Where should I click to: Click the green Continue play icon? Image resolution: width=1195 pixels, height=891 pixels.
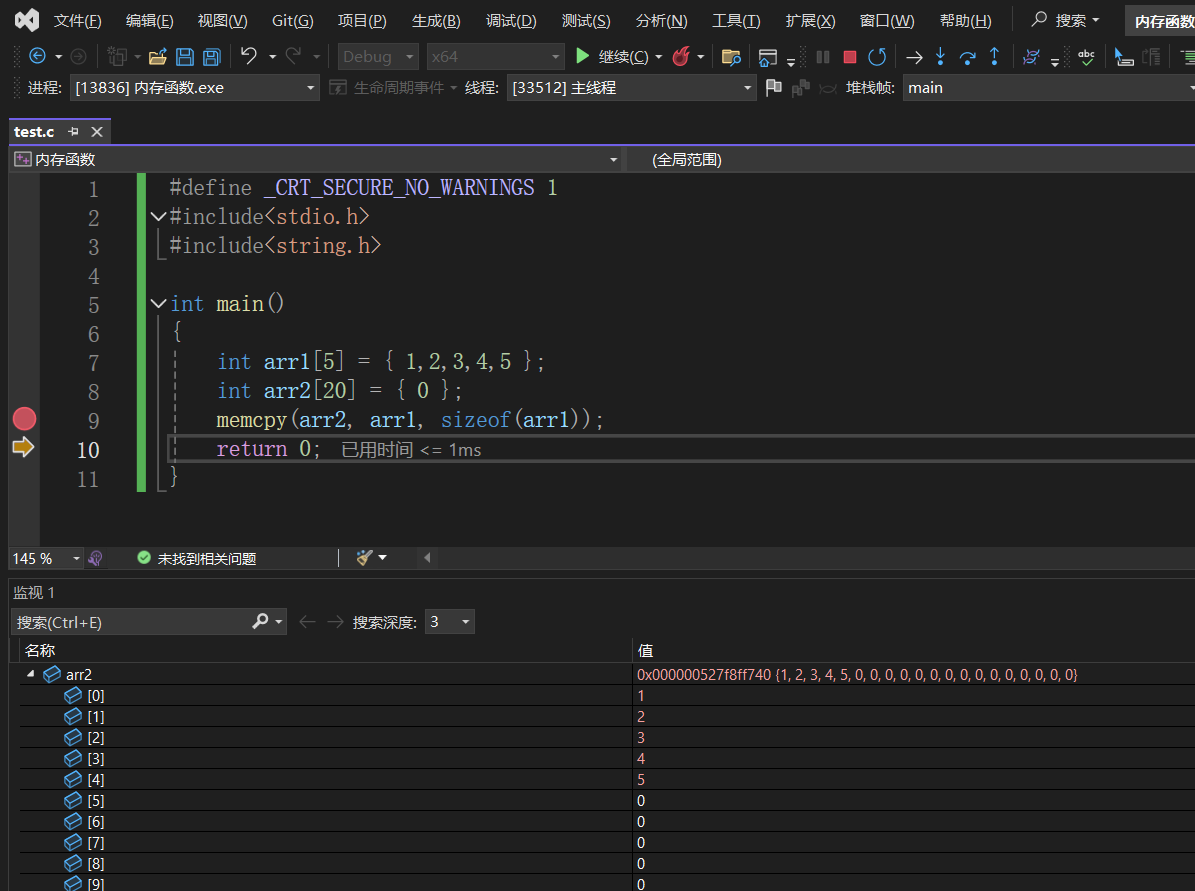[x=582, y=56]
